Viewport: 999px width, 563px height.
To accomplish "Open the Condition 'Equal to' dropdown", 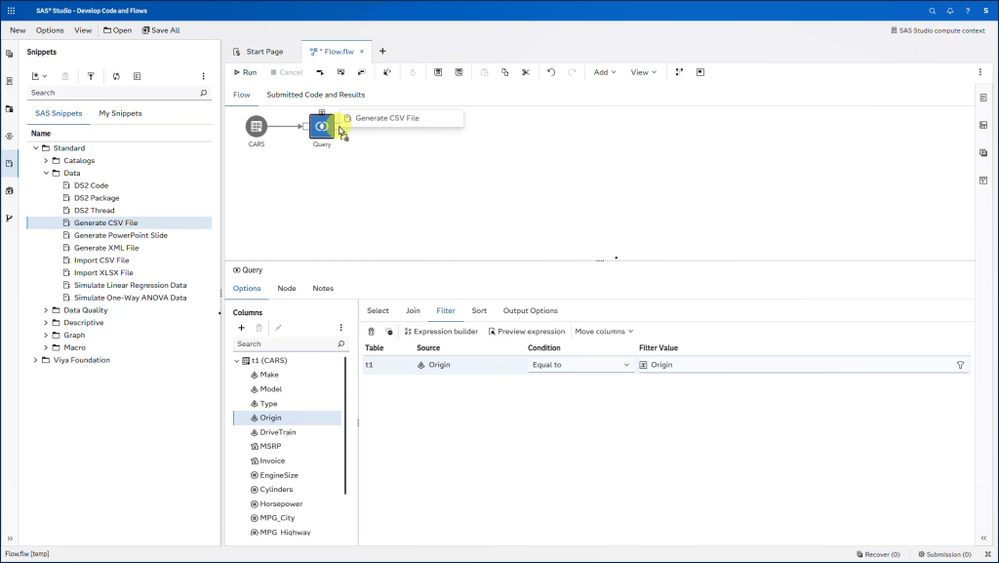I will tap(580, 365).
